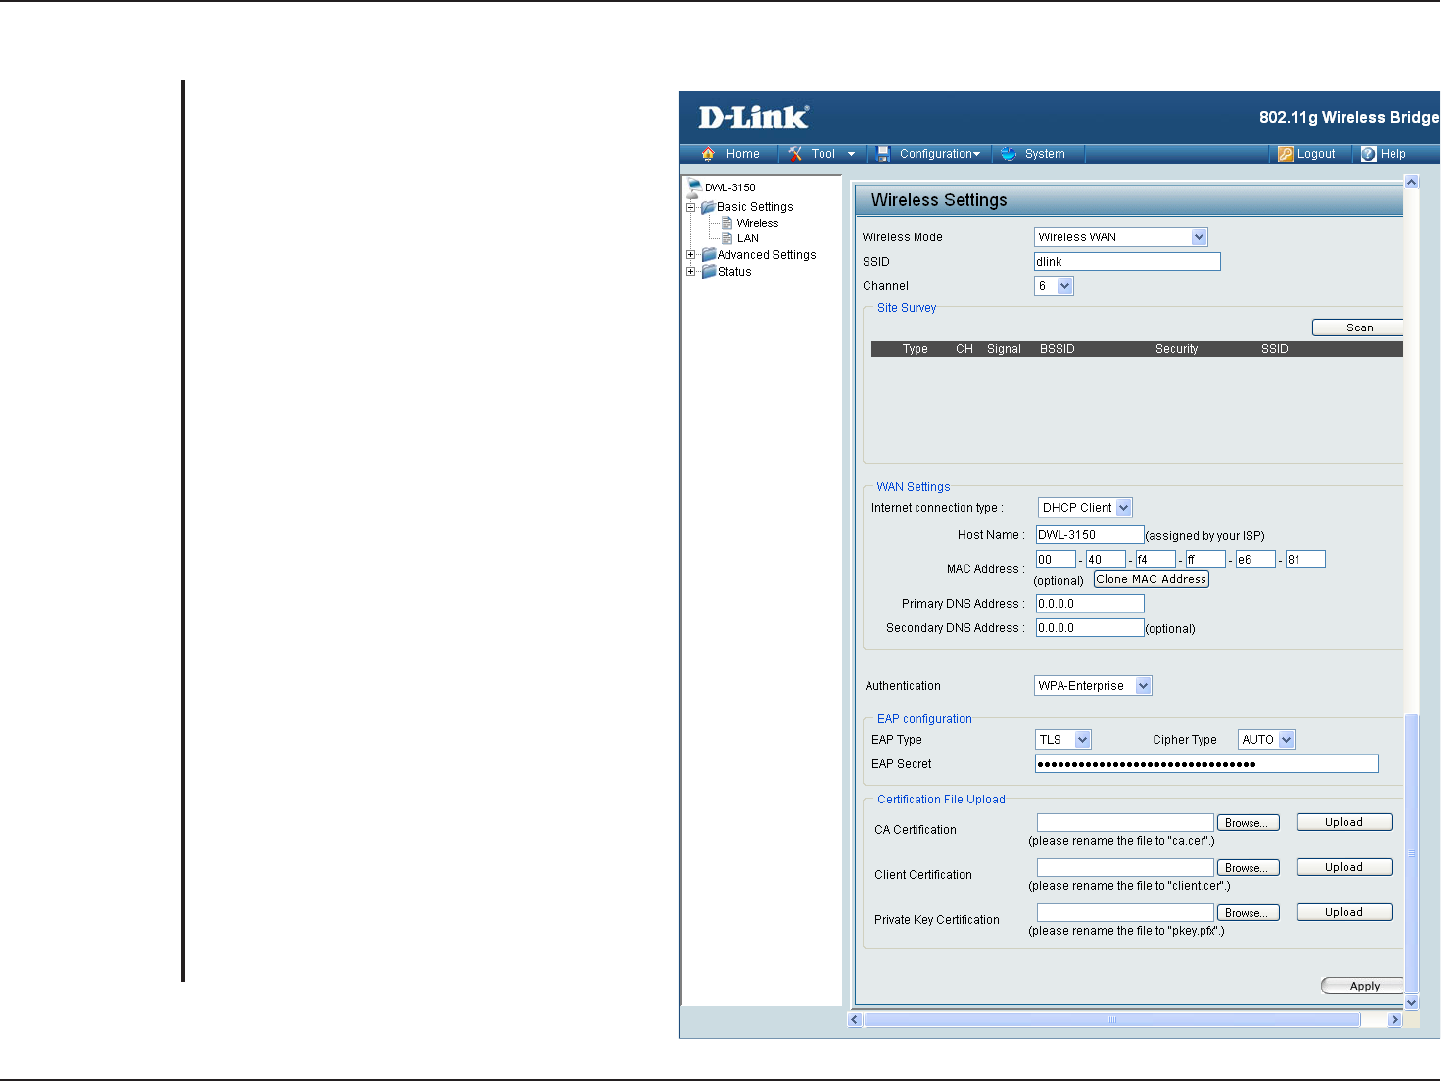Image resolution: width=1441 pixels, height=1081 pixels.
Task: Click the DWL-3150 device icon
Action: point(694,186)
